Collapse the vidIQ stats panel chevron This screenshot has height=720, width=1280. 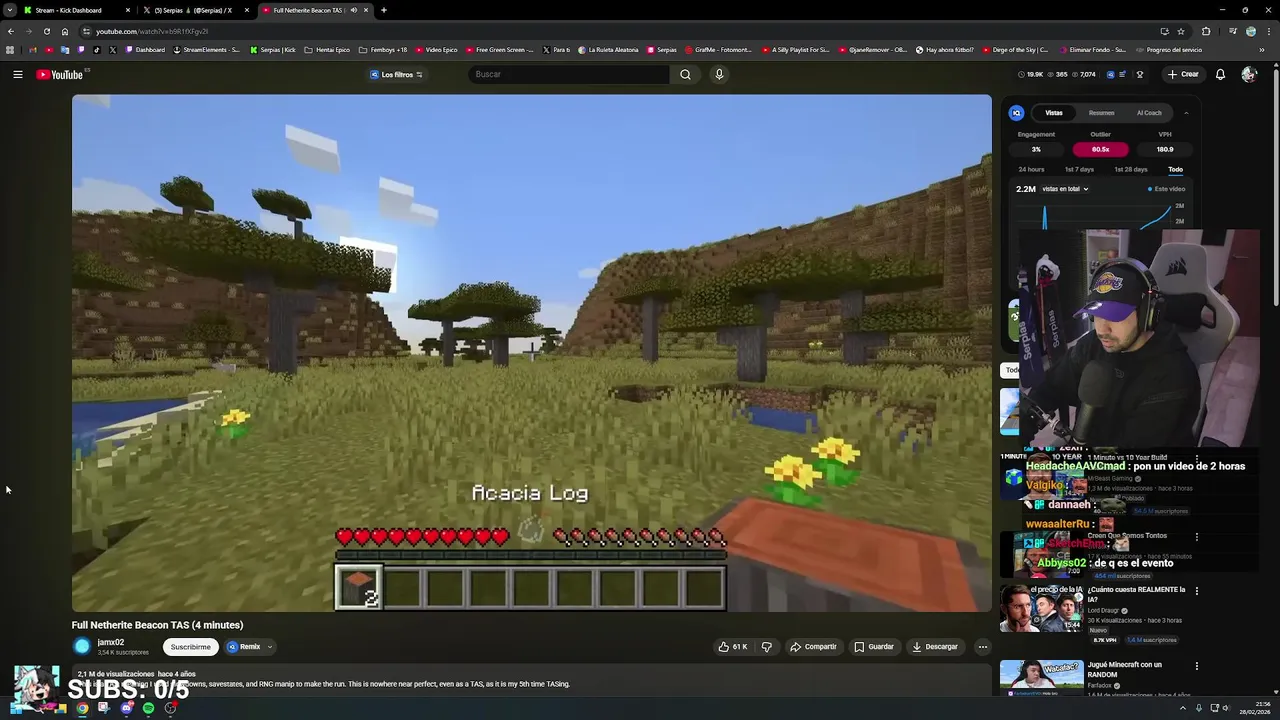pyautogui.click(x=1186, y=113)
